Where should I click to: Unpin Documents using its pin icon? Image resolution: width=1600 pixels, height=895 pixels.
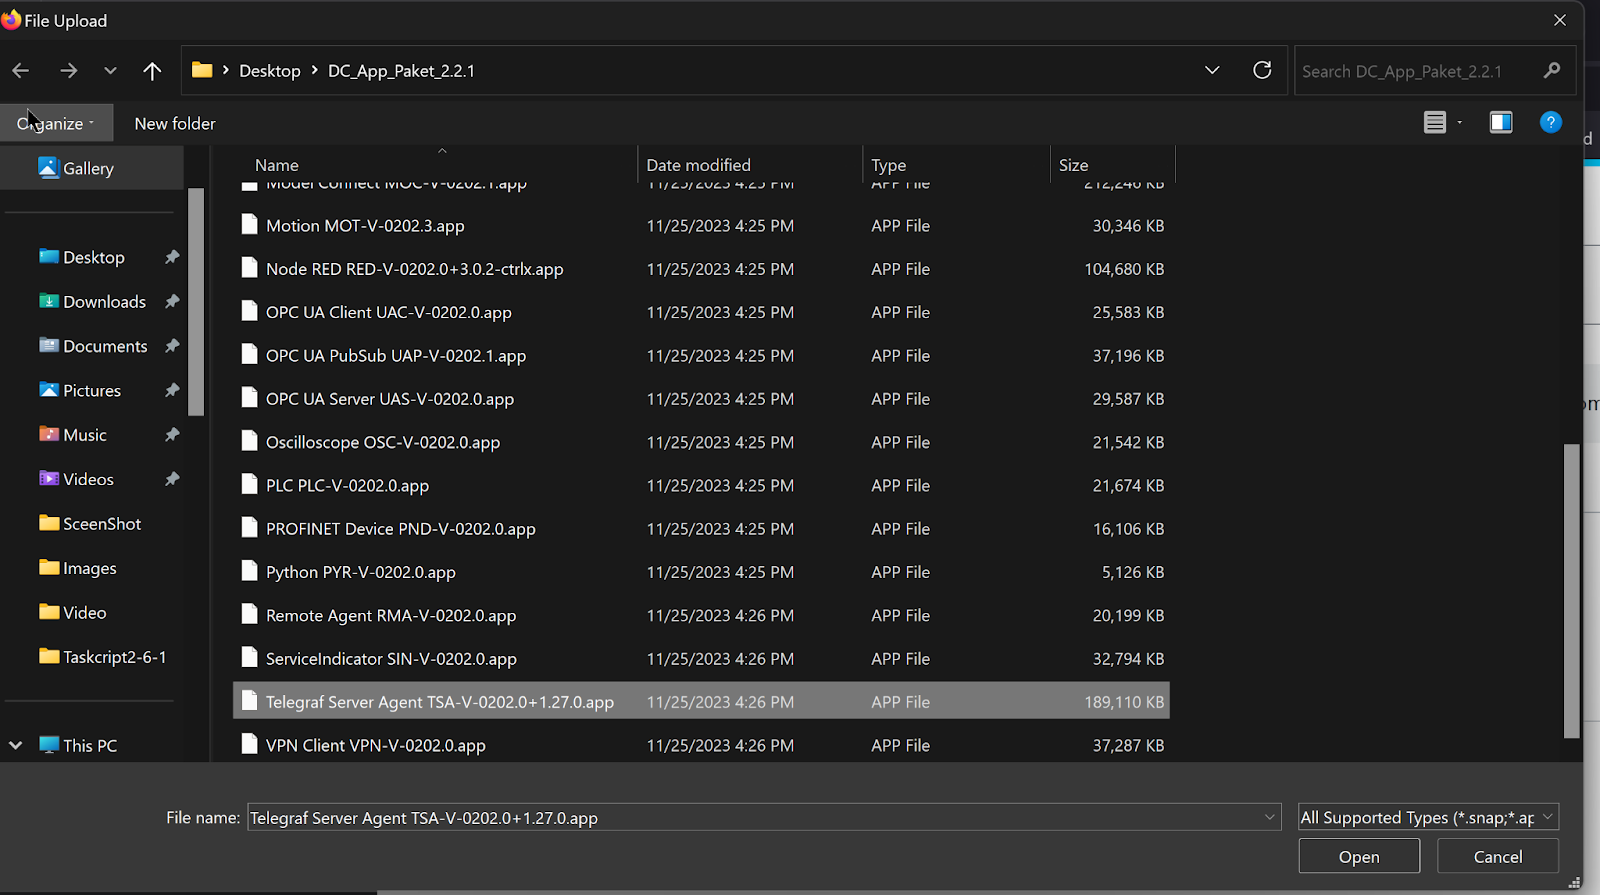click(172, 346)
